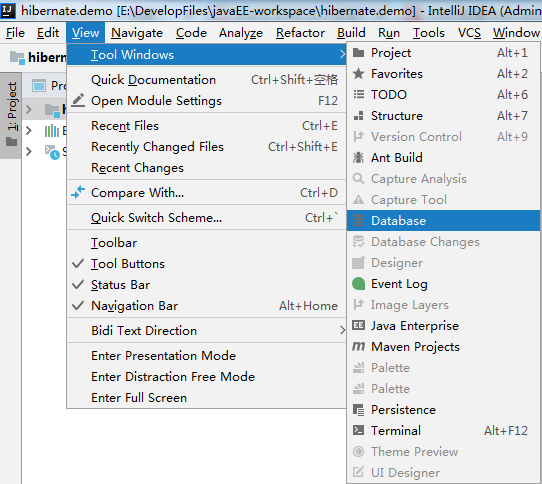Choose Enter Distraction Free Mode
This screenshot has height=484, width=542.
coord(206,376)
